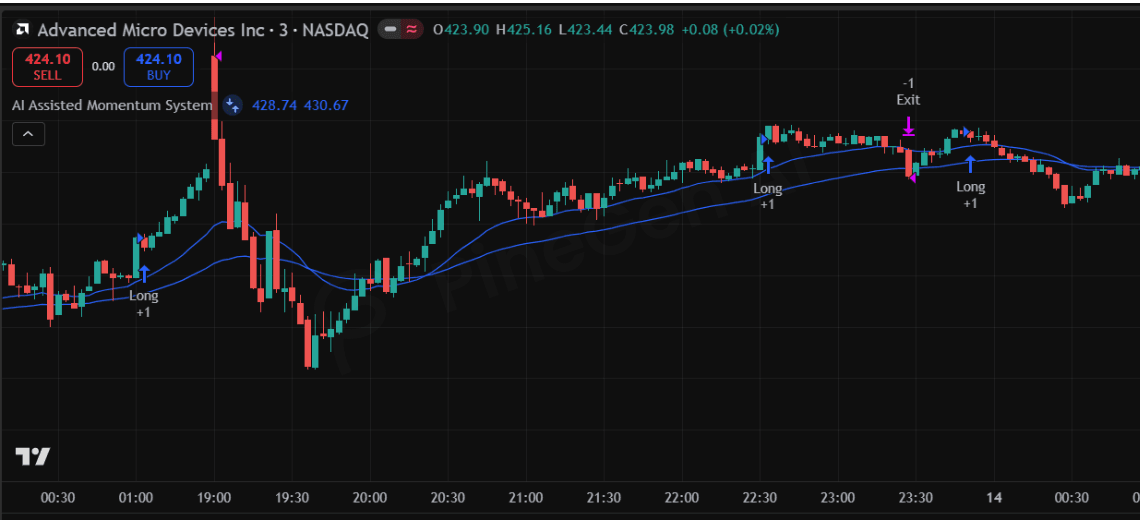Click the 19:00 time axis label

click(x=214, y=498)
